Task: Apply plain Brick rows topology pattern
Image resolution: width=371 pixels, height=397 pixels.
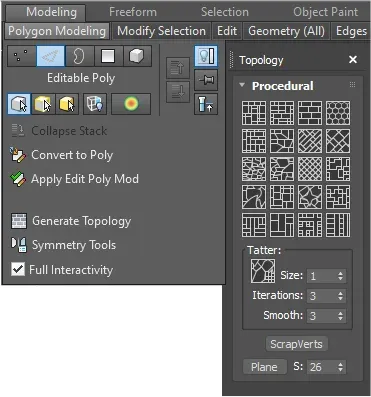Action: point(310,113)
